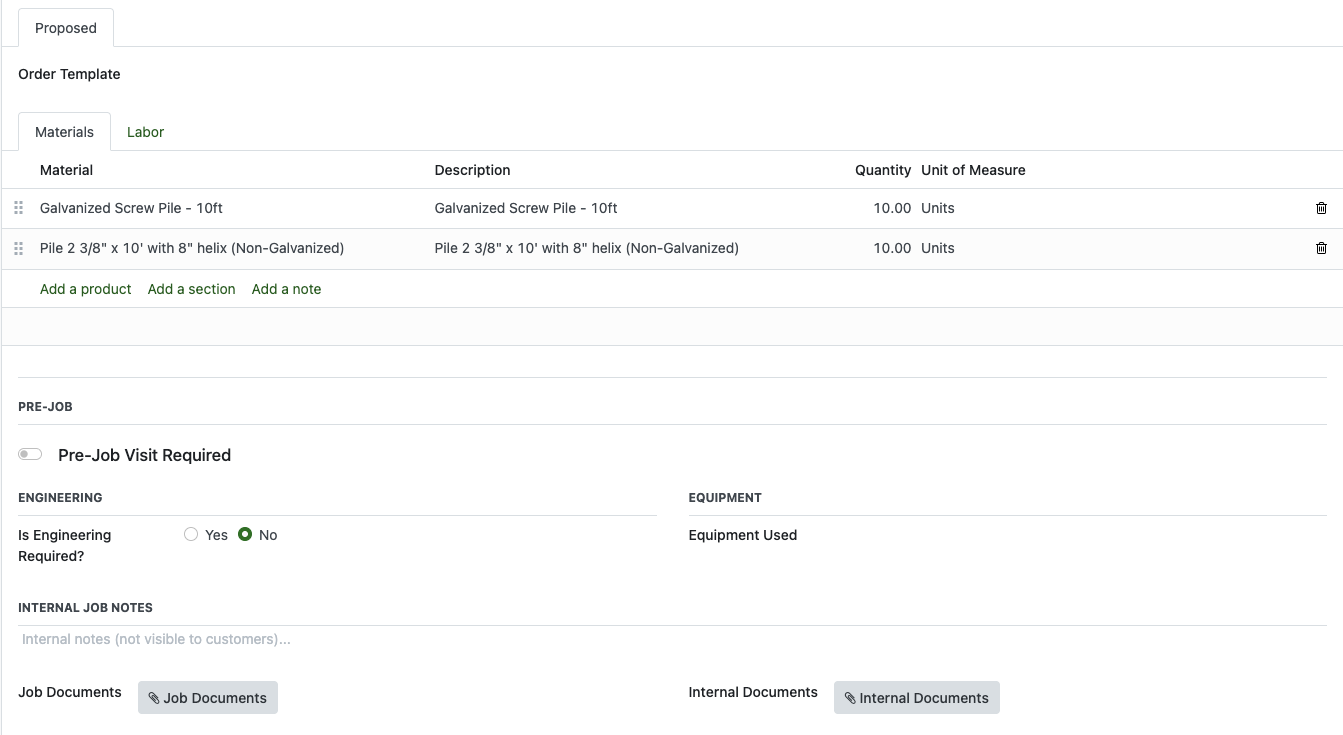Delete the Galvanized Screw Pile - 10ft row

[1321, 208]
